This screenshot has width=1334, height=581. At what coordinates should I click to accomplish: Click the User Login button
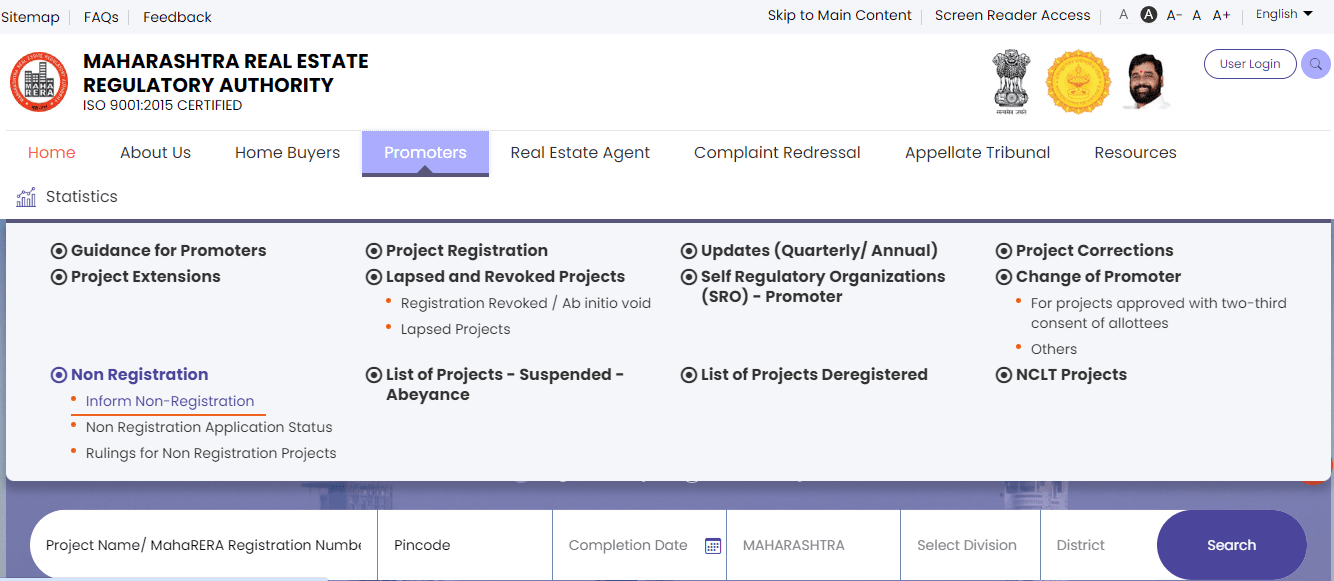click(1250, 63)
